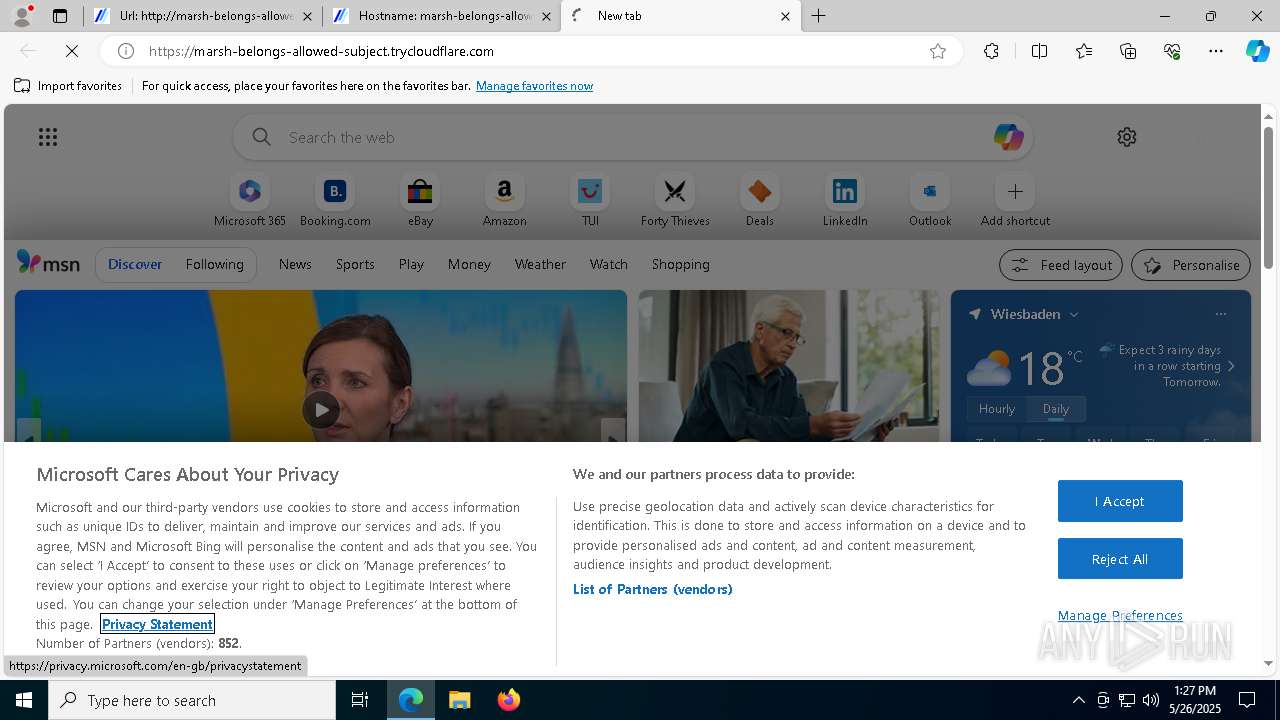Open page settings gear icon

[x=1127, y=137]
